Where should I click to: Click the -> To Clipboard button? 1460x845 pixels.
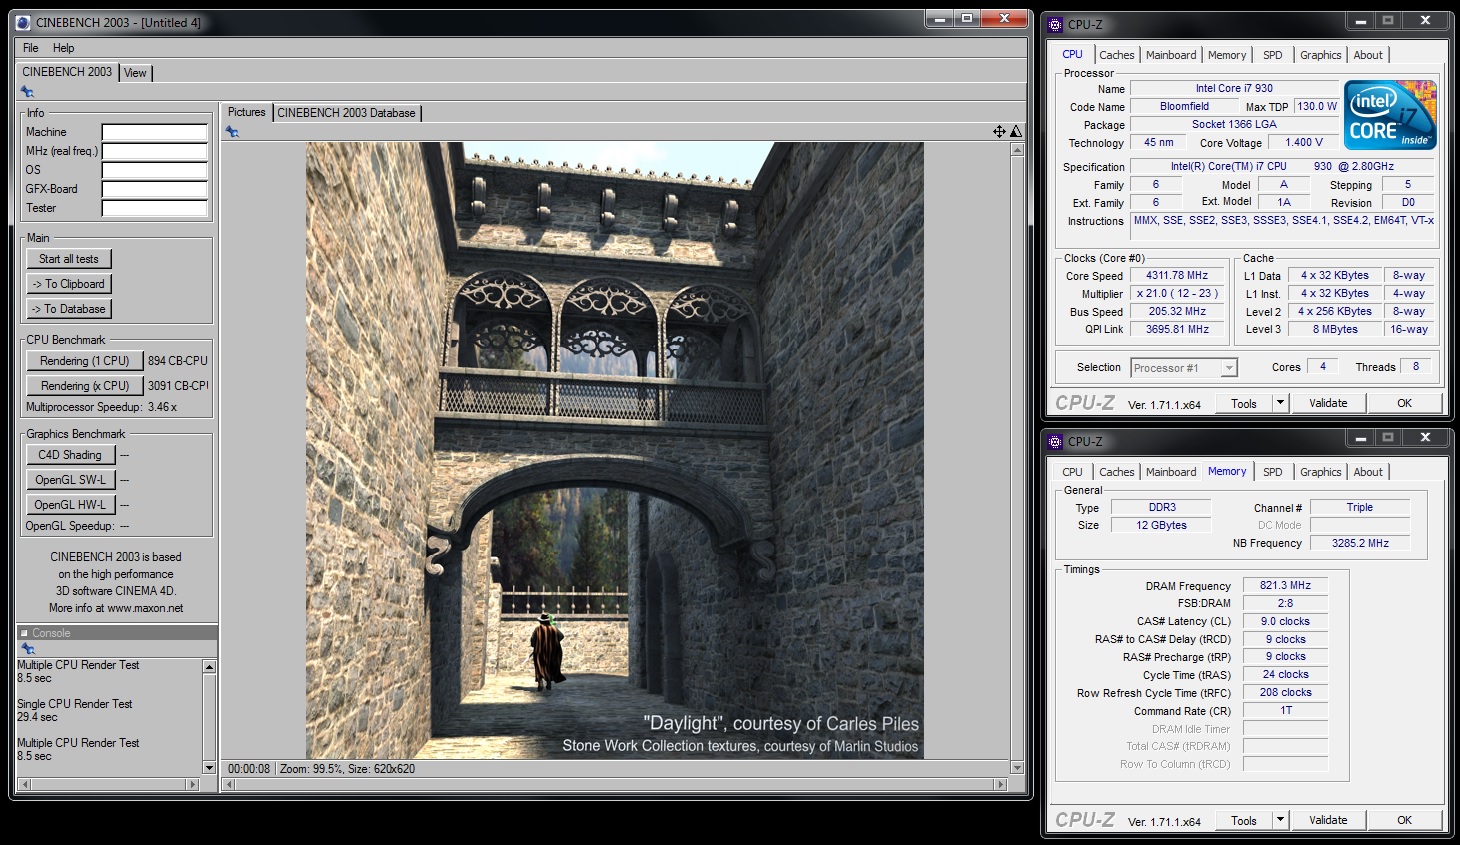(69, 284)
